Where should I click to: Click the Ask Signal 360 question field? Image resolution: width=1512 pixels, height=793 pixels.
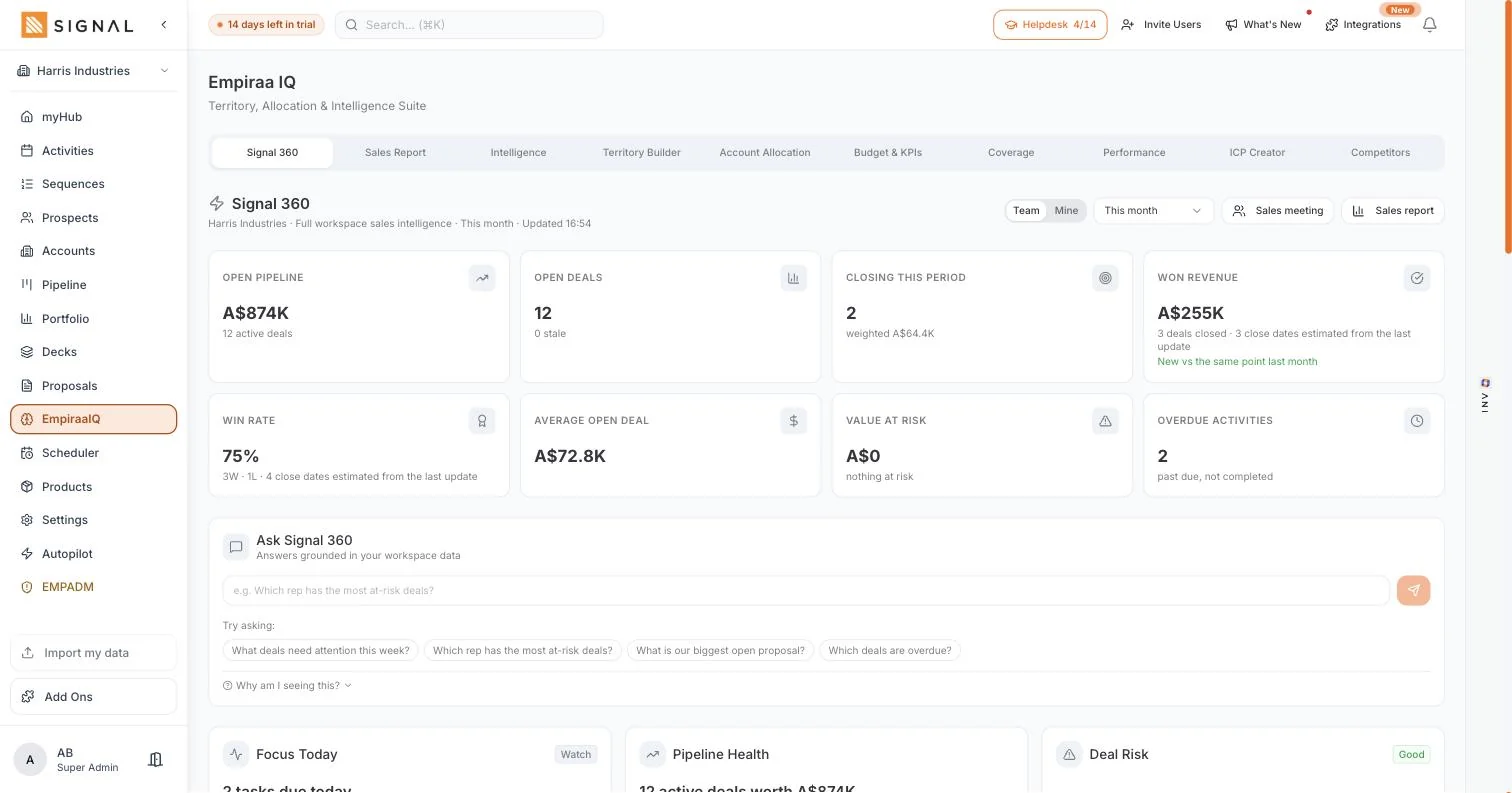coord(806,590)
